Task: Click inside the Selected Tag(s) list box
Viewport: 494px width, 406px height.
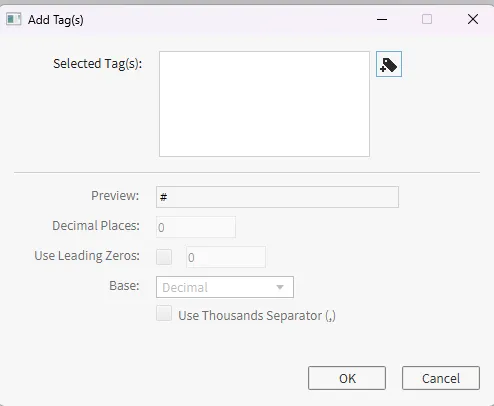Action: click(x=264, y=104)
